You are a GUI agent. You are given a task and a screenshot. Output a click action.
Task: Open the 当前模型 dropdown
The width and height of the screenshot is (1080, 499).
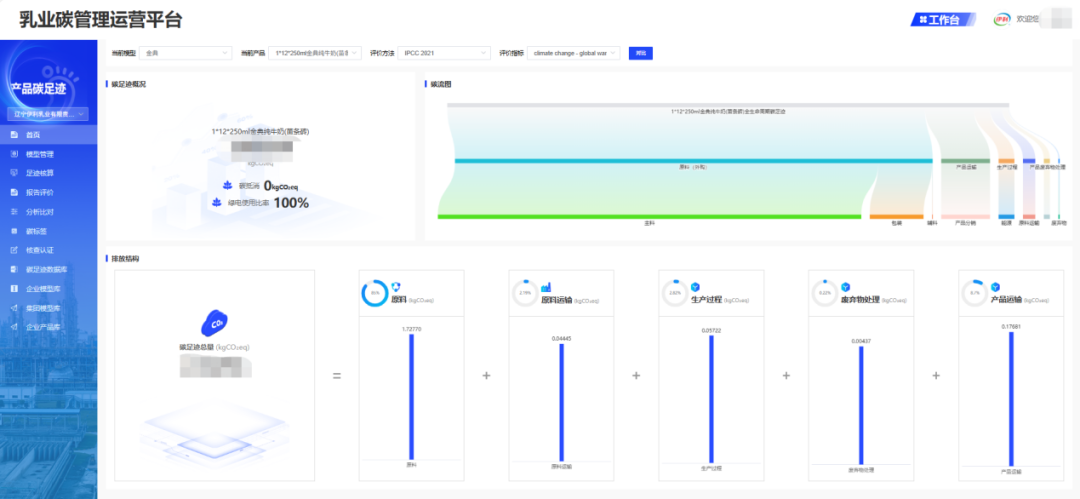[x=185, y=53]
